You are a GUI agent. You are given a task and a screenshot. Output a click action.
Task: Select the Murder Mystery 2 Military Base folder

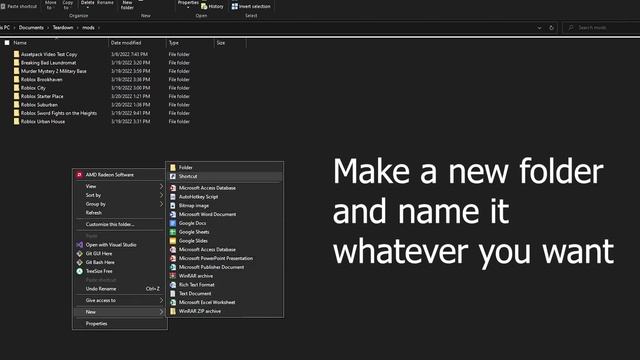pyautogui.click(x=53, y=71)
